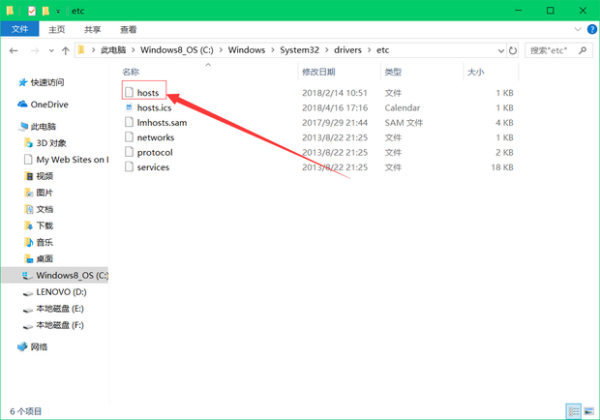Image resolution: width=600 pixels, height=420 pixels.
Task: Open 网络 in the navigation pane
Action: [x=39, y=346]
